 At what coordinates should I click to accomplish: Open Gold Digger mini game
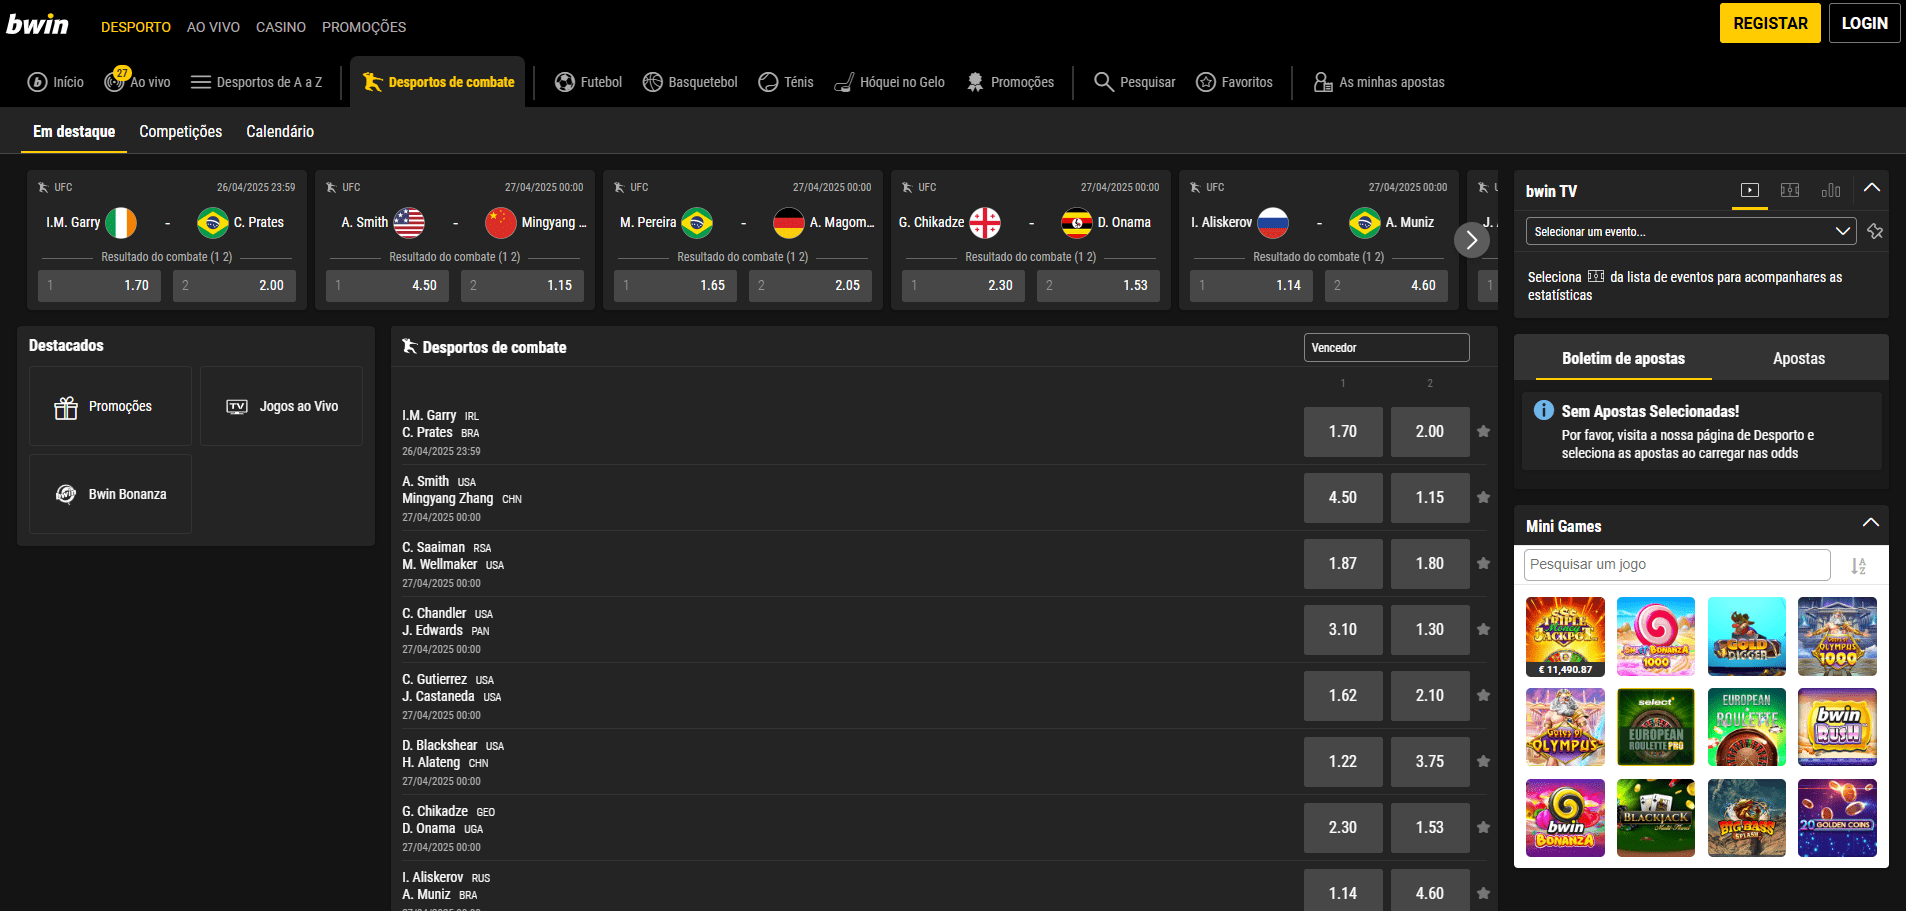click(1747, 637)
